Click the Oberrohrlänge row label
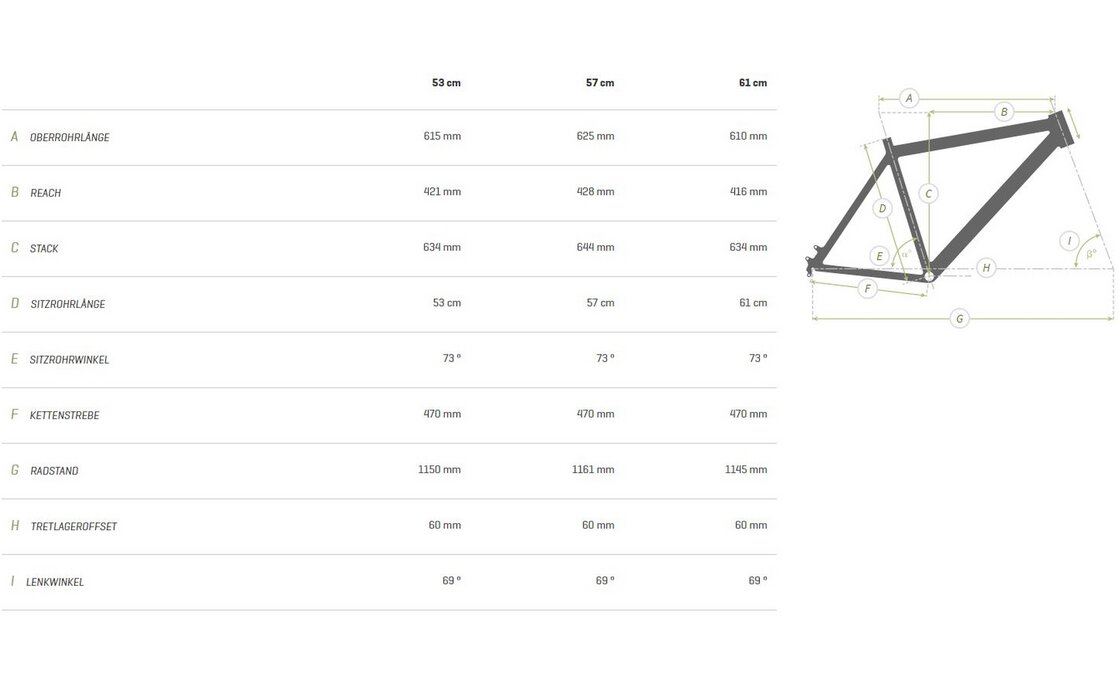The image size is (1119, 689). pyautogui.click(x=70, y=138)
